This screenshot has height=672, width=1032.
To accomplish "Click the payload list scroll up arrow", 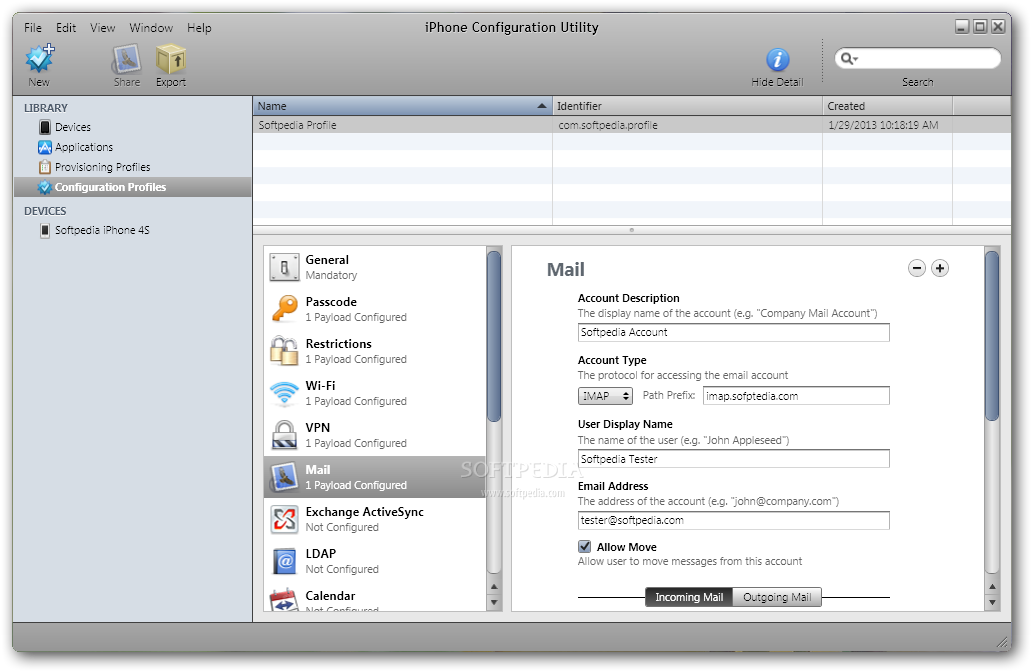I will coord(494,586).
